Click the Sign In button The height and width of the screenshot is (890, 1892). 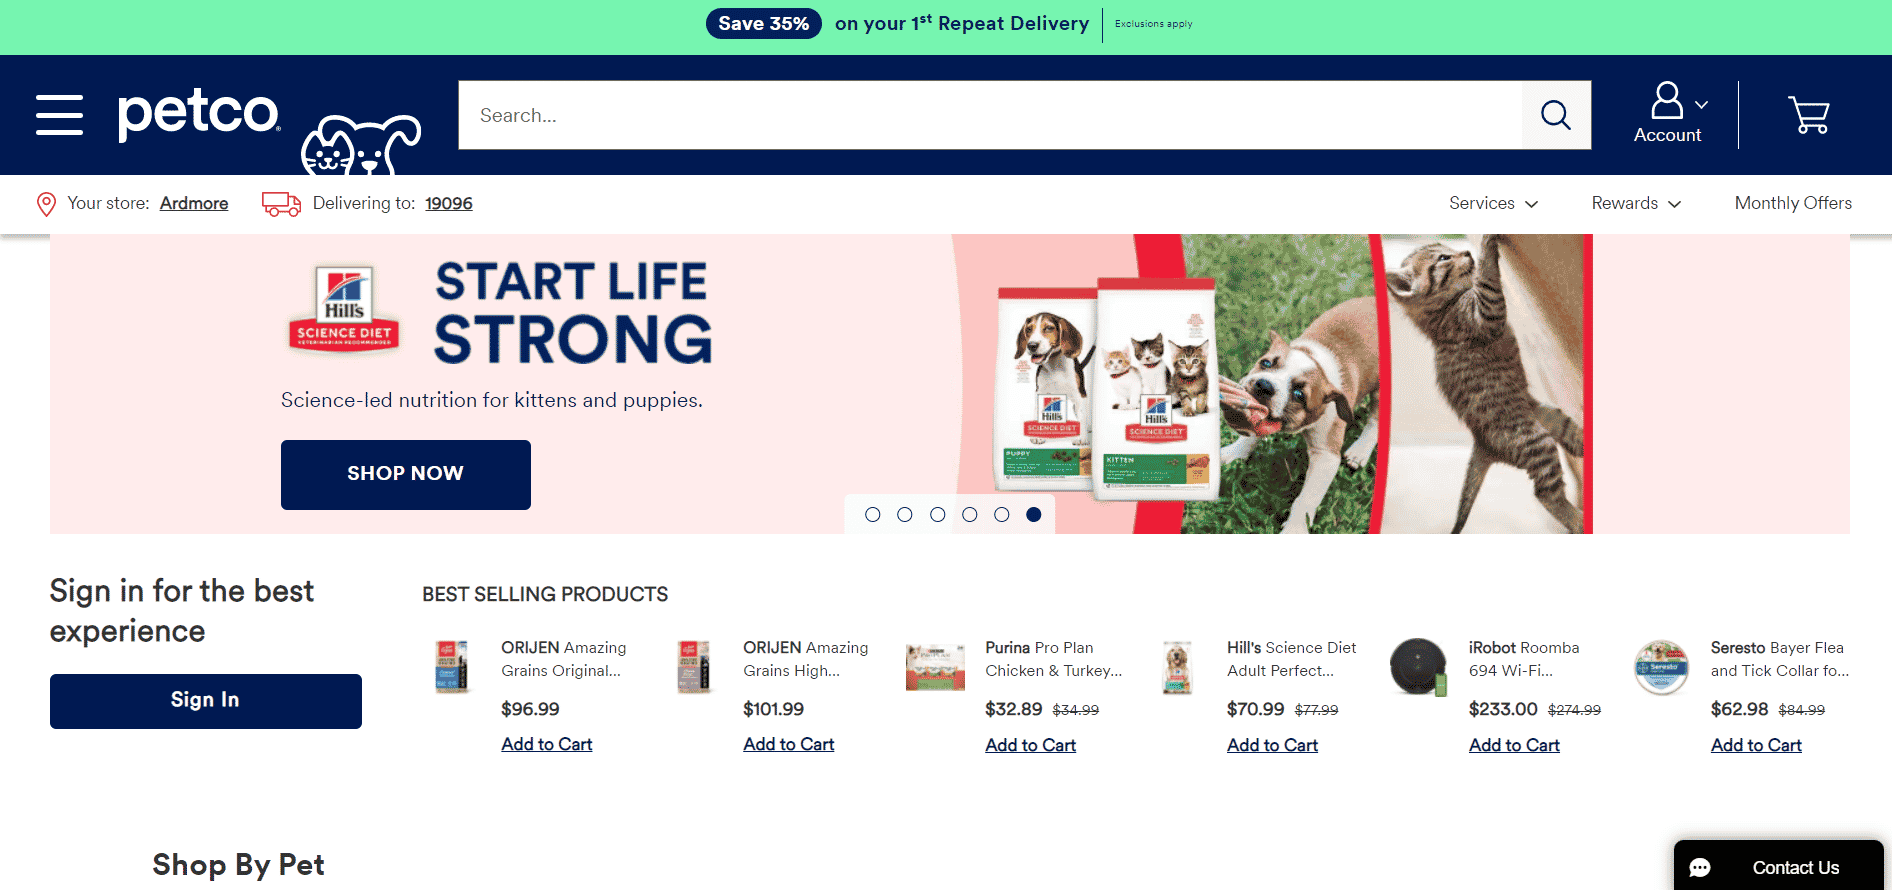pos(206,701)
